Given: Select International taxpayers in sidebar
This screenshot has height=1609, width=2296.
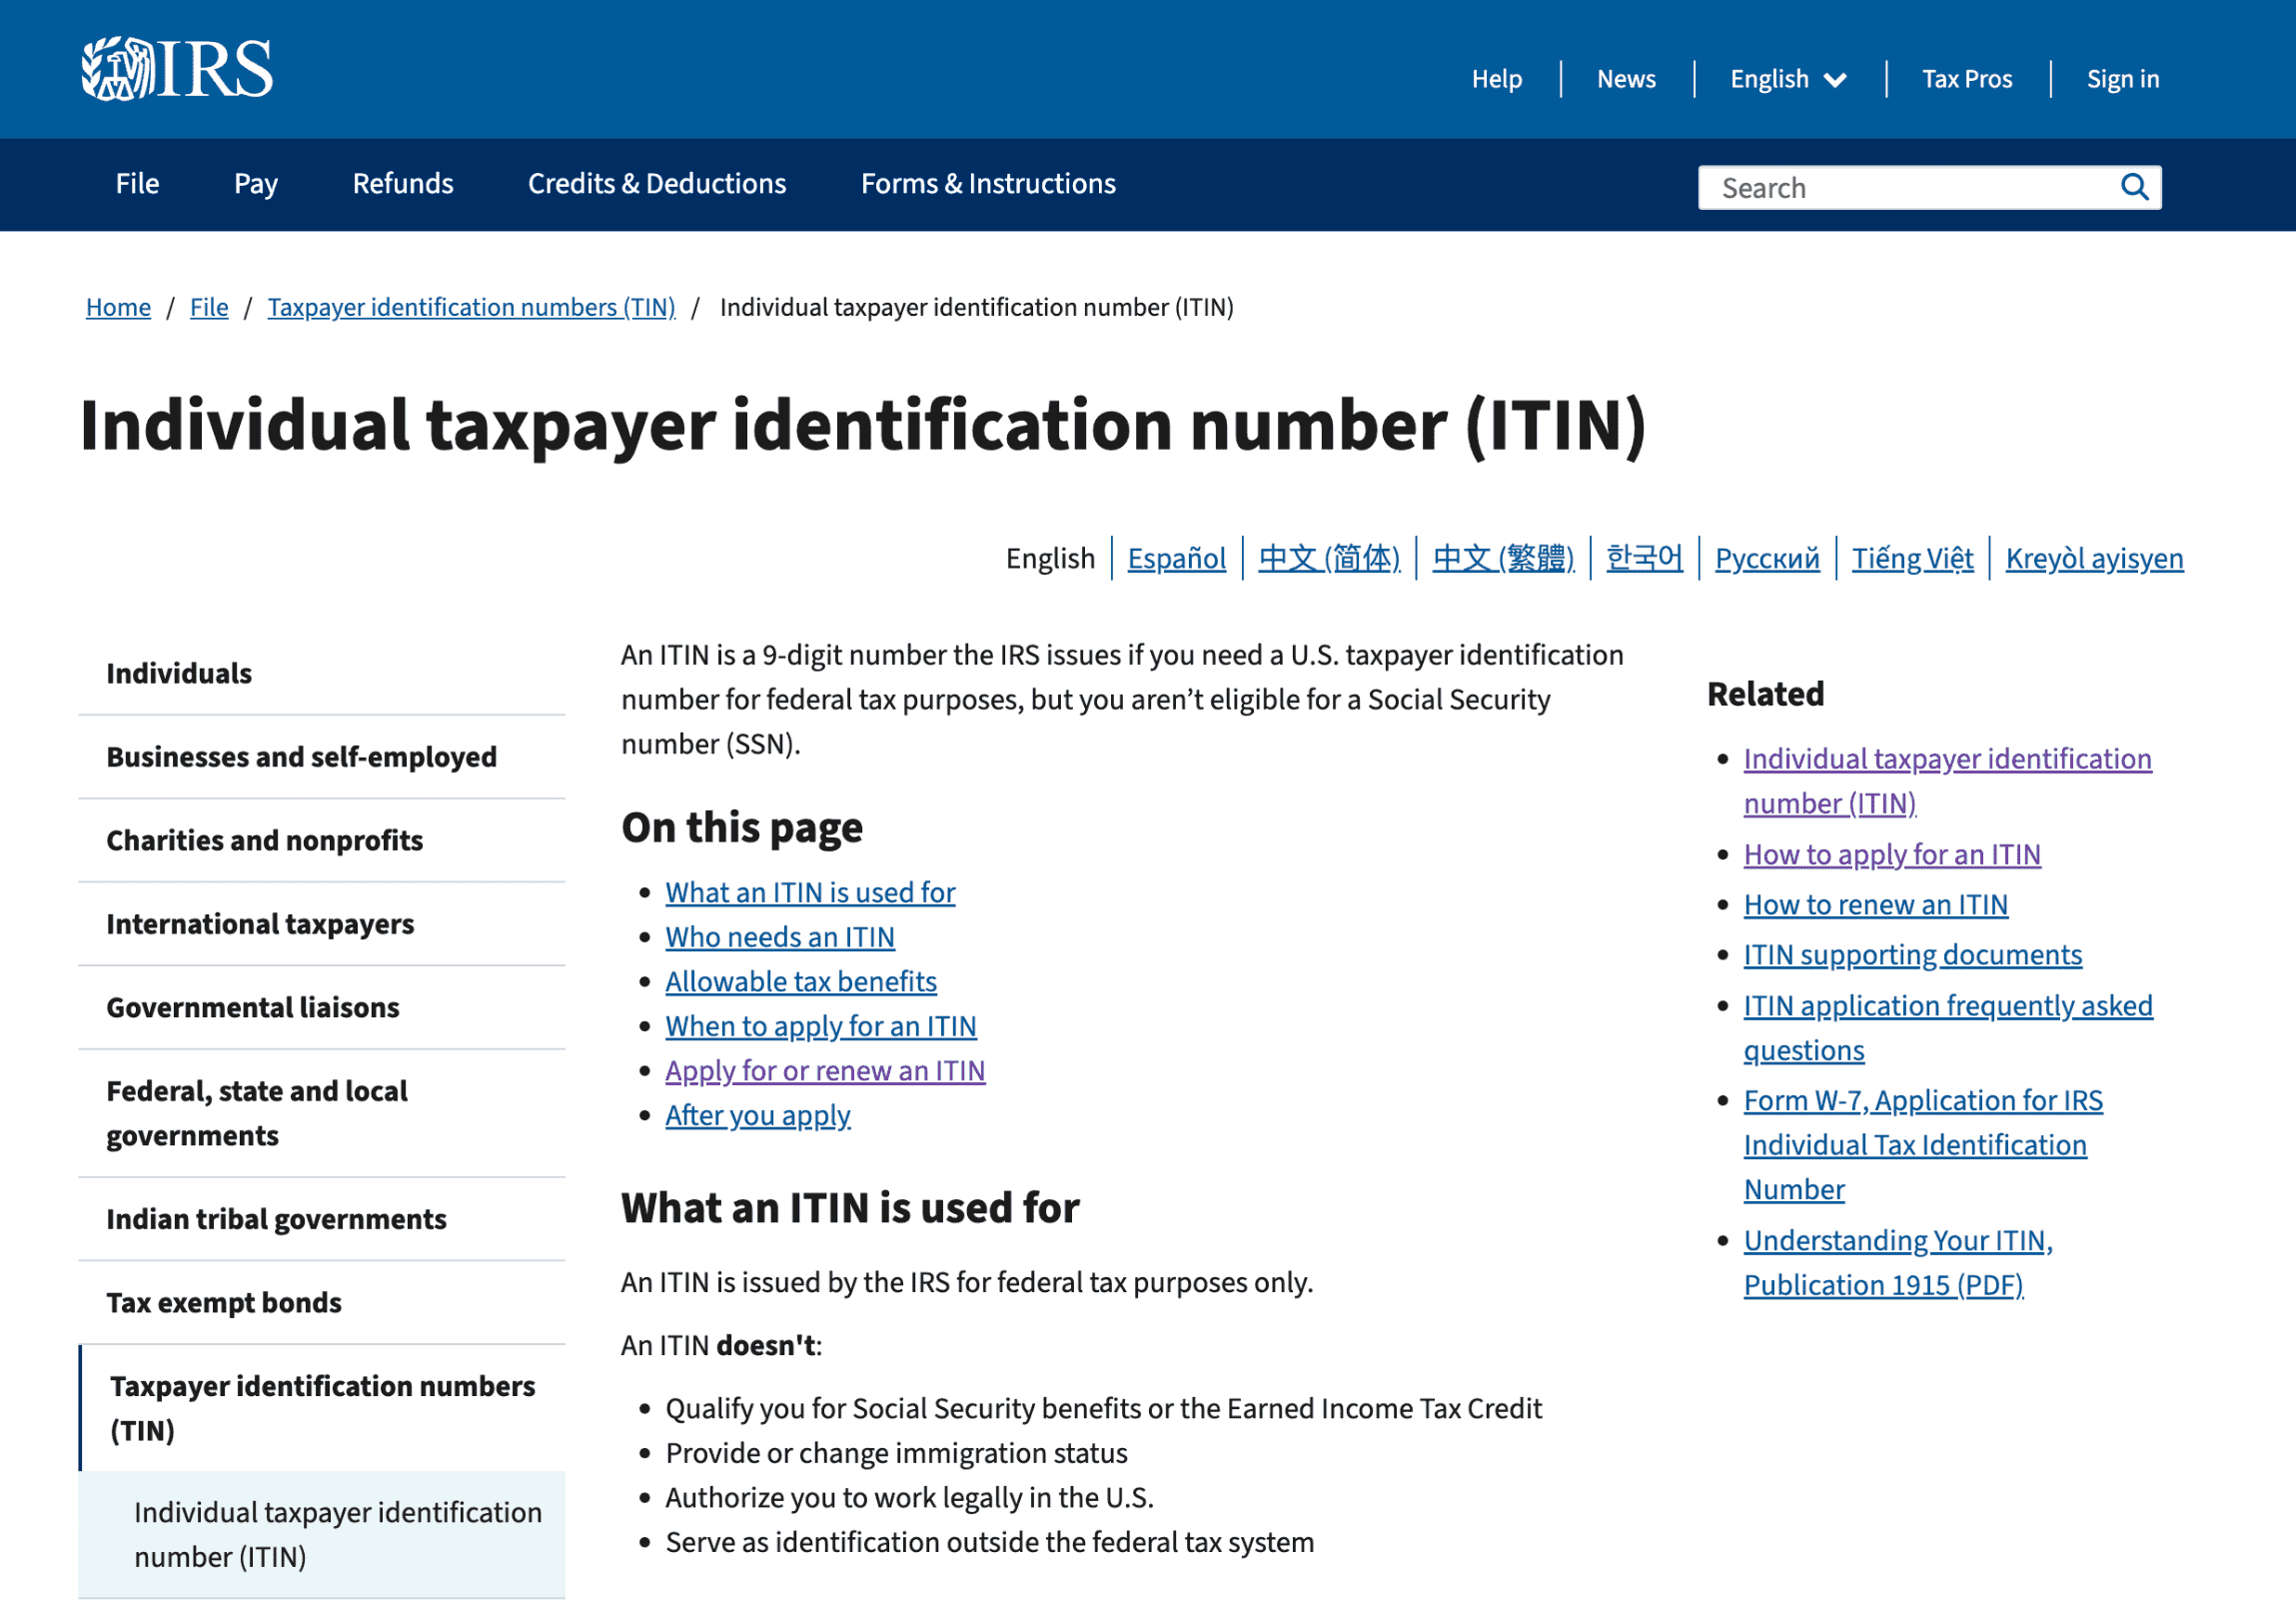Looking at the screenshot, I should (x=260, y=924).
